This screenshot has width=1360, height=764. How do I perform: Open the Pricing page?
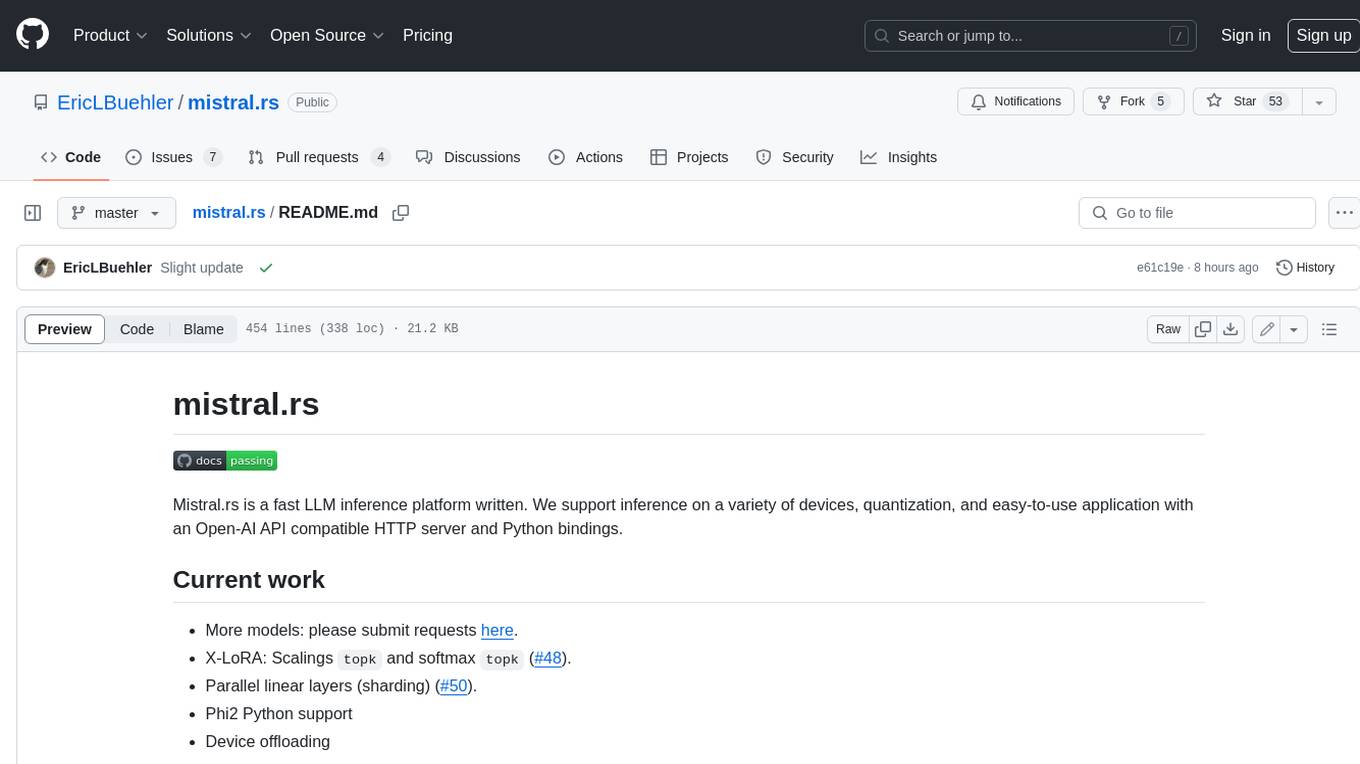427,35
